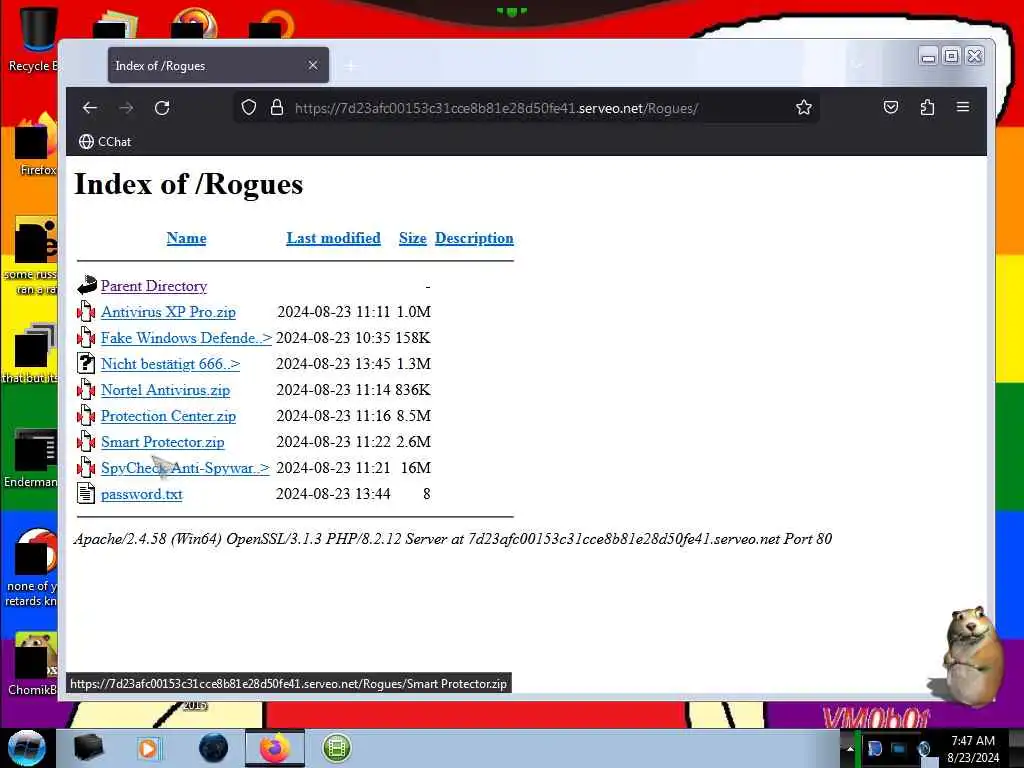1024x768 pixels.
Task: Go back to the previous page
Action: coord(90,108)
